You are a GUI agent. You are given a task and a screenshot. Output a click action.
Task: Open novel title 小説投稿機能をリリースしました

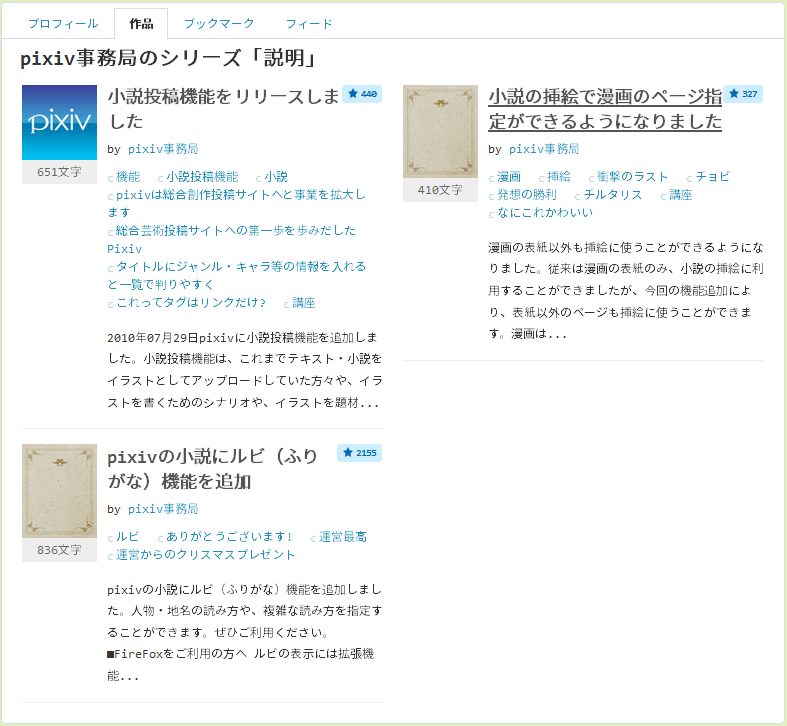[224, 108]
